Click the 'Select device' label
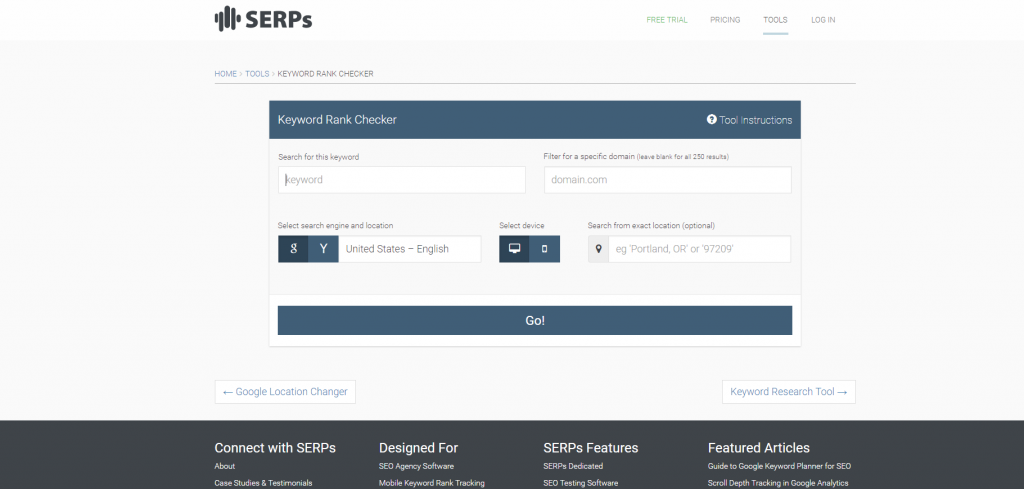This screenshot has height=489, width=1024. point(522,225)
